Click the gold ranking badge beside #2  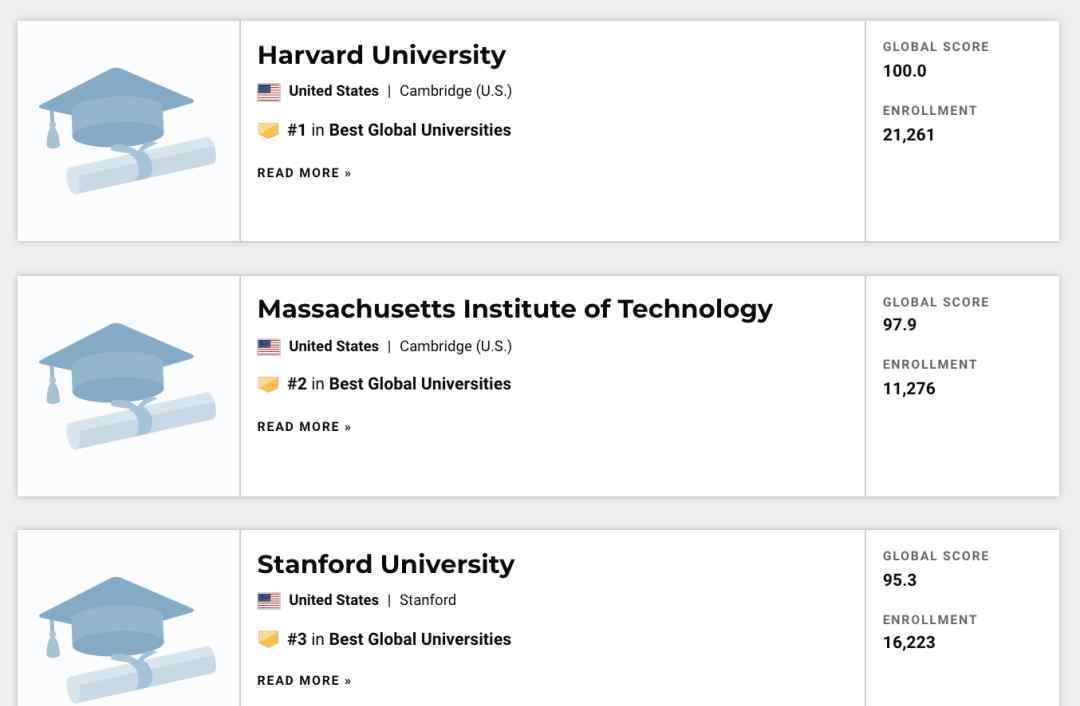[268, 384]
